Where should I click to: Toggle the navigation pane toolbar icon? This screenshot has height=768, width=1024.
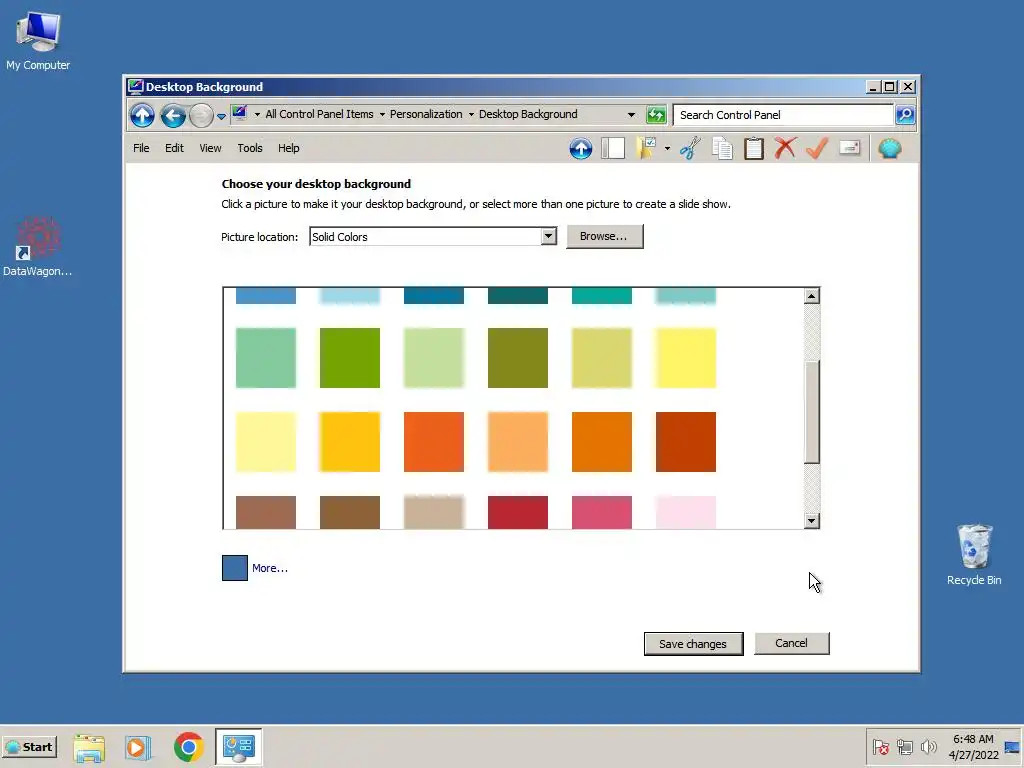coord(613,148)
